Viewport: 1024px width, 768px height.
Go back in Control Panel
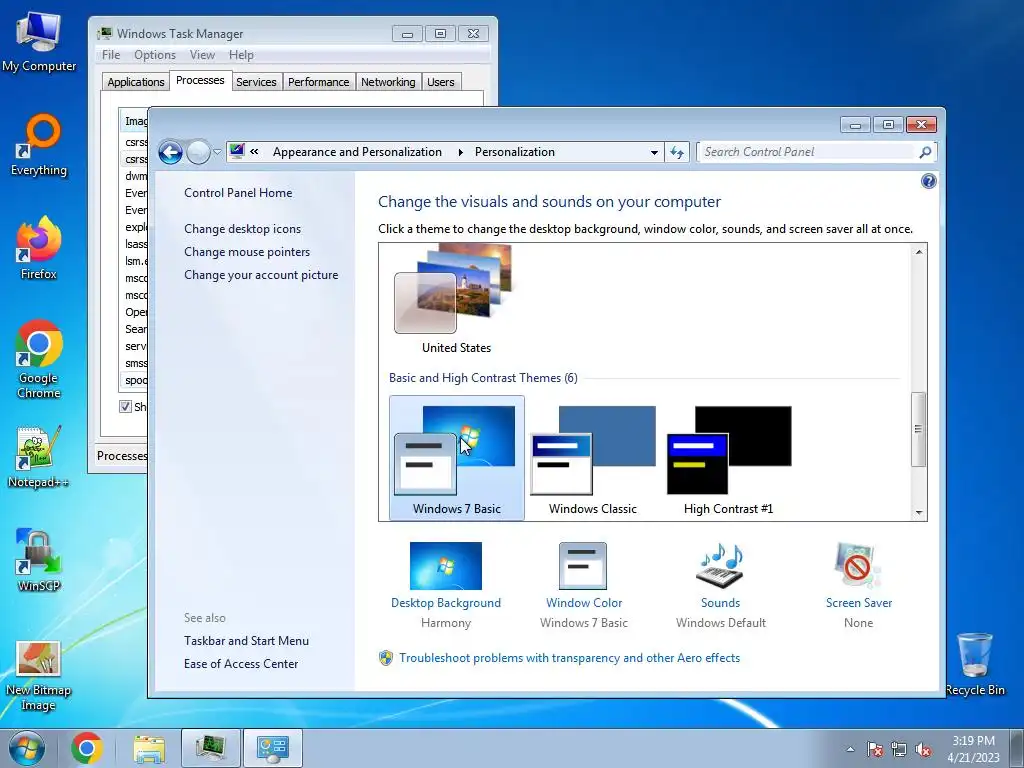(x=170, y=152)
